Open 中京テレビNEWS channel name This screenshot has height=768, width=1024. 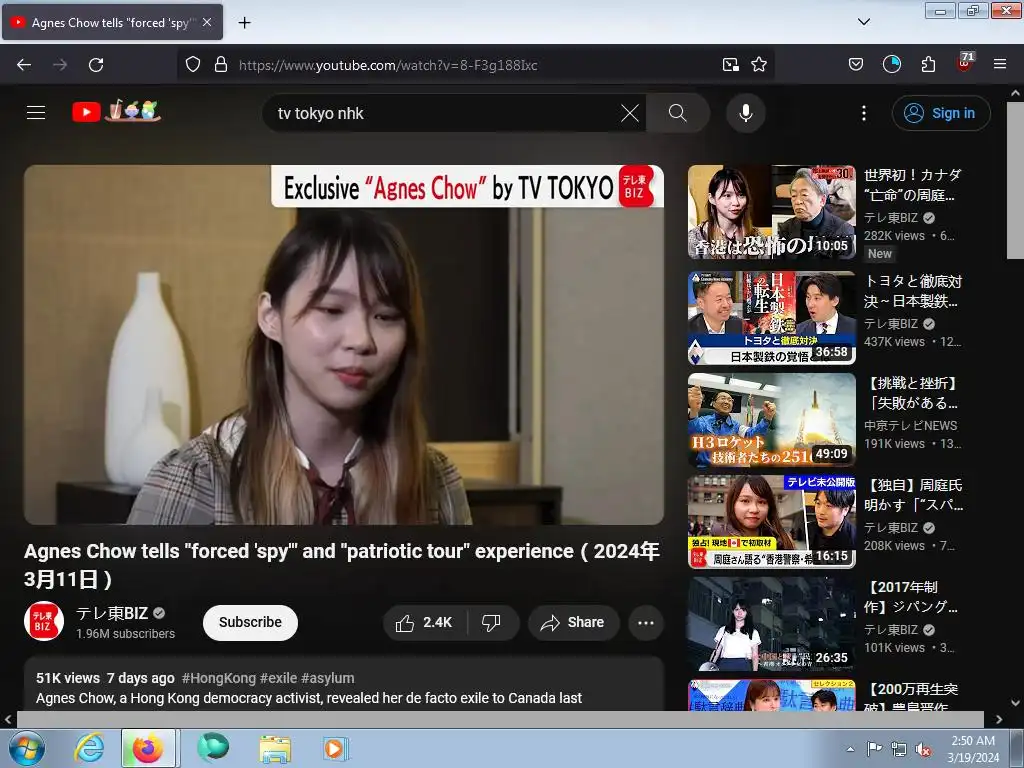[x=910, y=425]
